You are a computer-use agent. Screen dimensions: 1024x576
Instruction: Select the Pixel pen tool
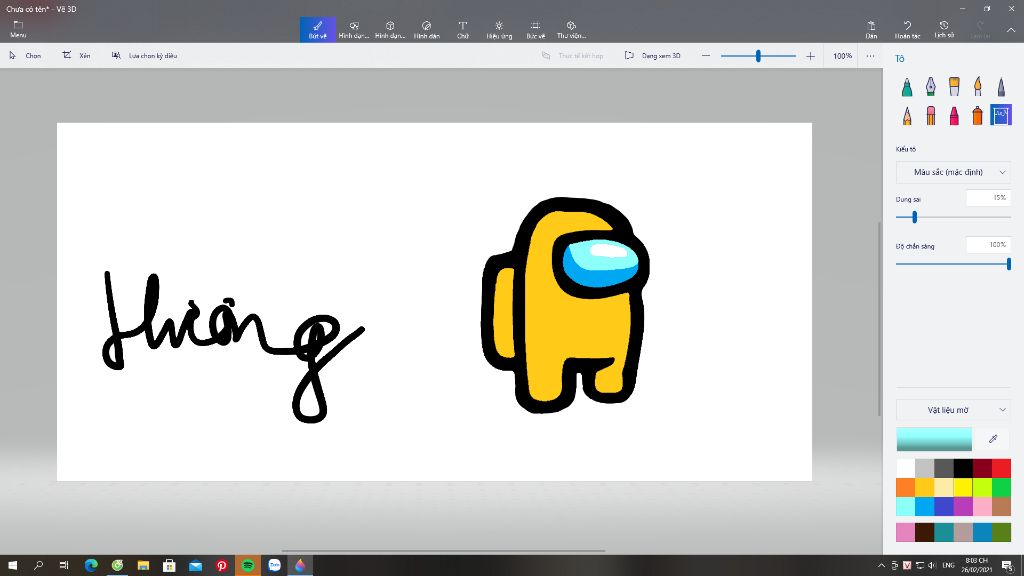pos(1001,87)
